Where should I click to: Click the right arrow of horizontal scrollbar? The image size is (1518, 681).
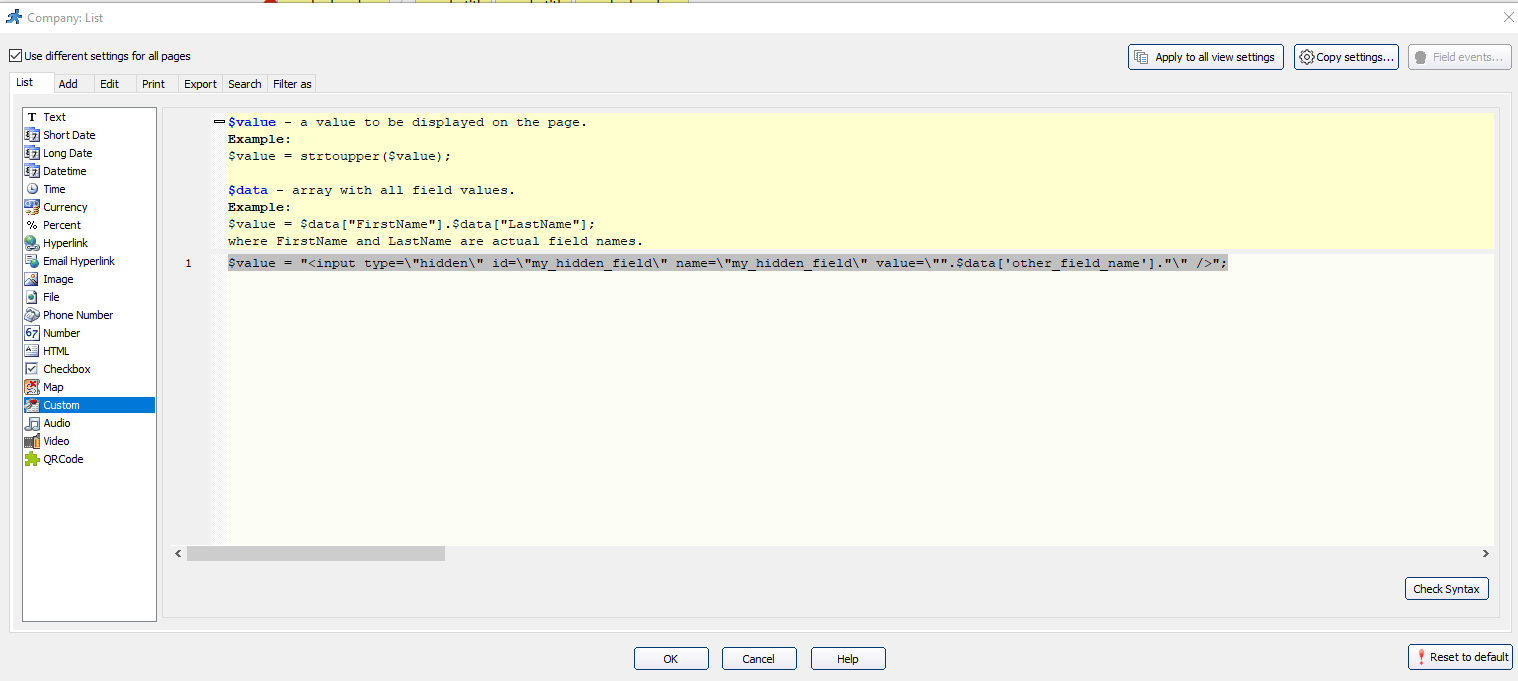point(1486,553)
